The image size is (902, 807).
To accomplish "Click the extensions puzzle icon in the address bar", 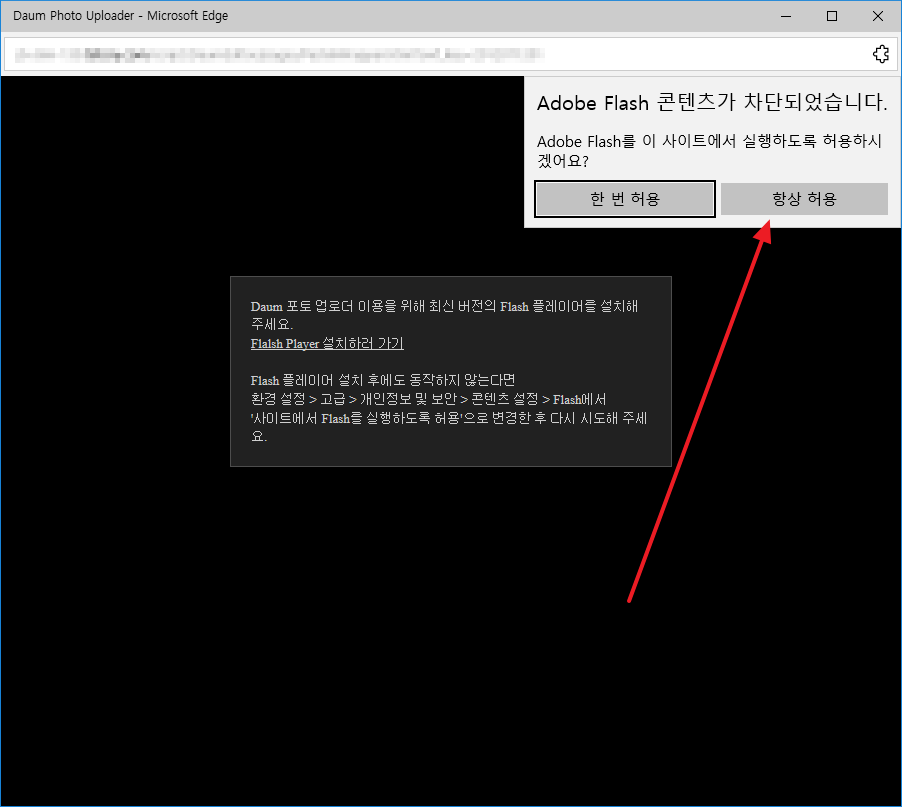I will pos(881,54).
